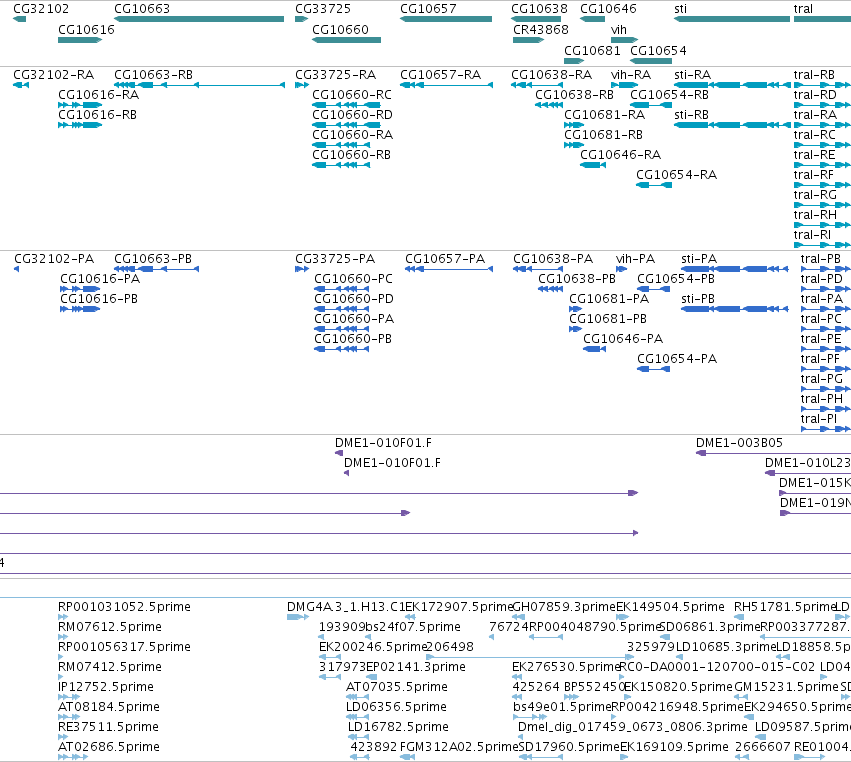Select the polypeptide CG10646-PA
Screen dimensions: 851x762
tap(594, 349)
